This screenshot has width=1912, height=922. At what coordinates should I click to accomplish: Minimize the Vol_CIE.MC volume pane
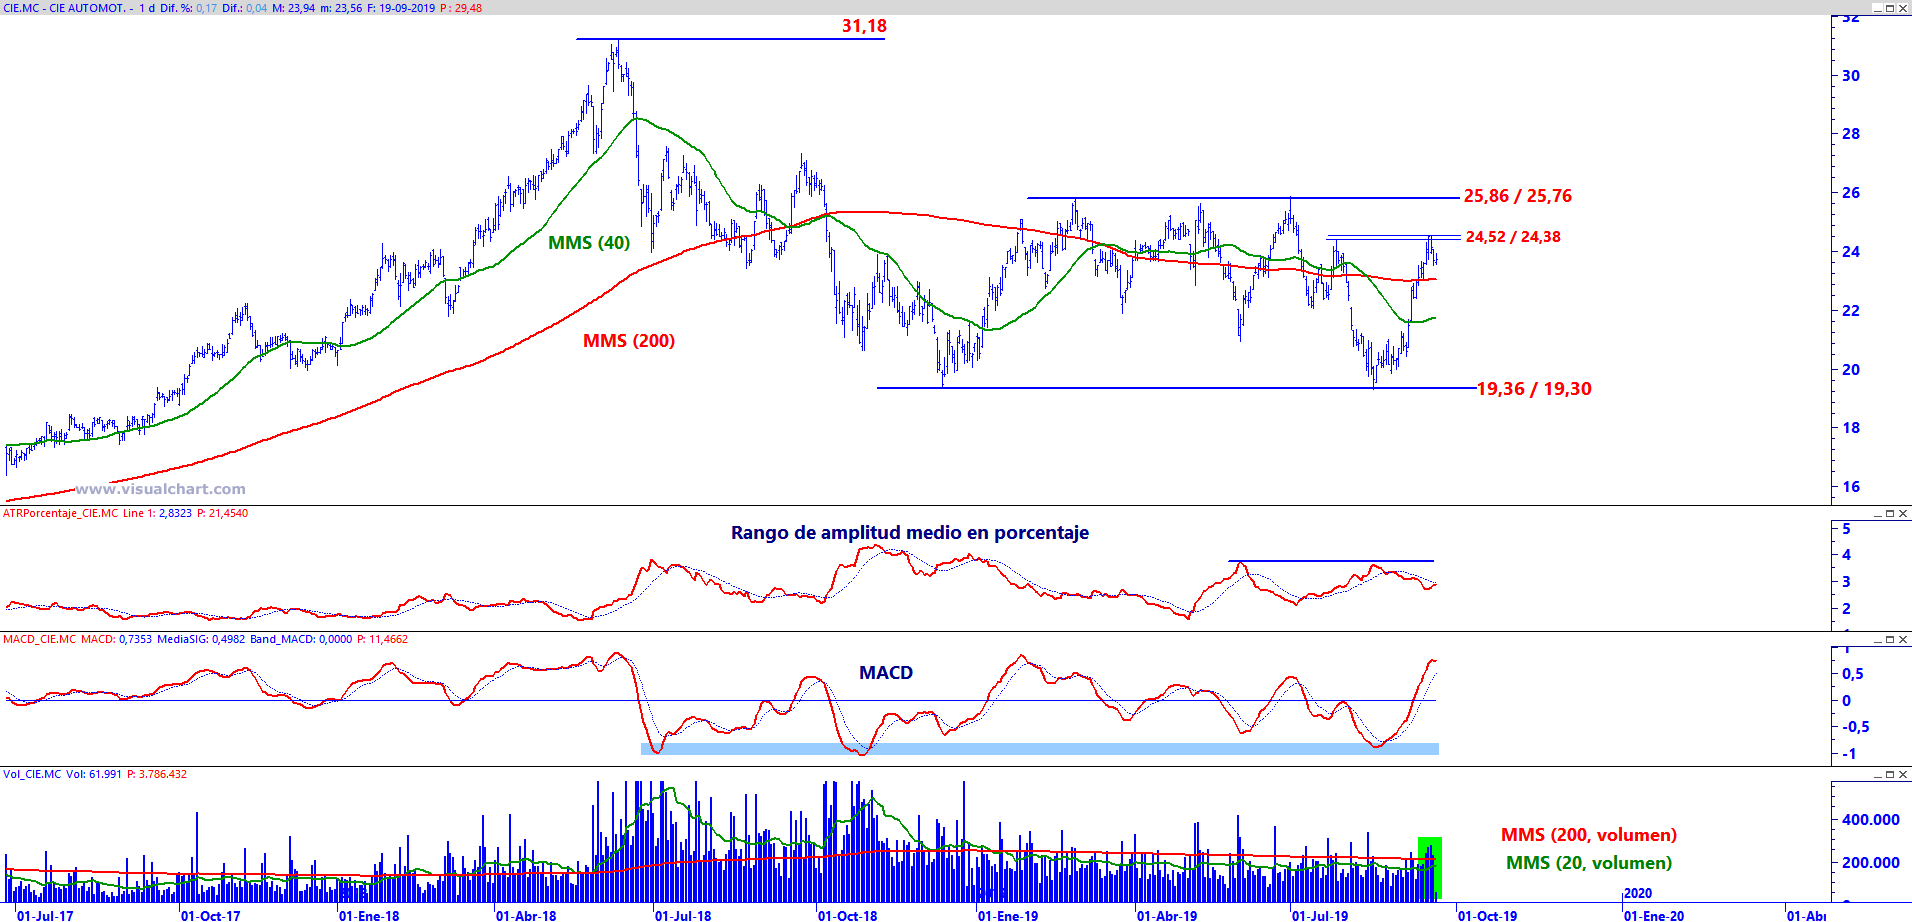(1878, 775)
